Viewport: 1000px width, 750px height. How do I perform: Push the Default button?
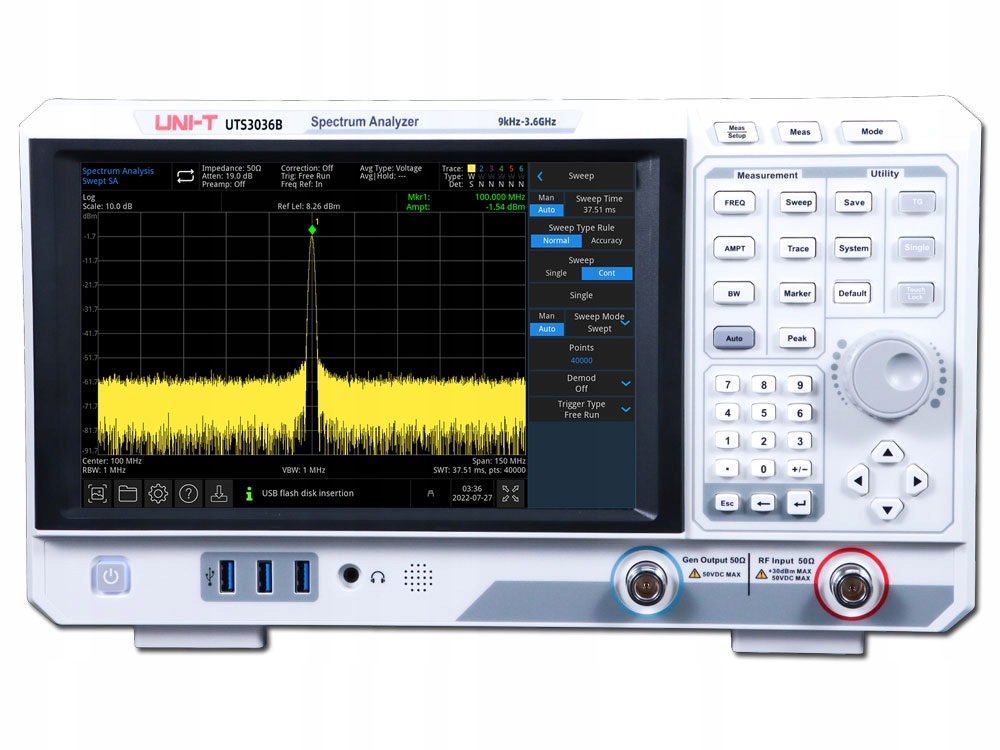tap(852, 293)
